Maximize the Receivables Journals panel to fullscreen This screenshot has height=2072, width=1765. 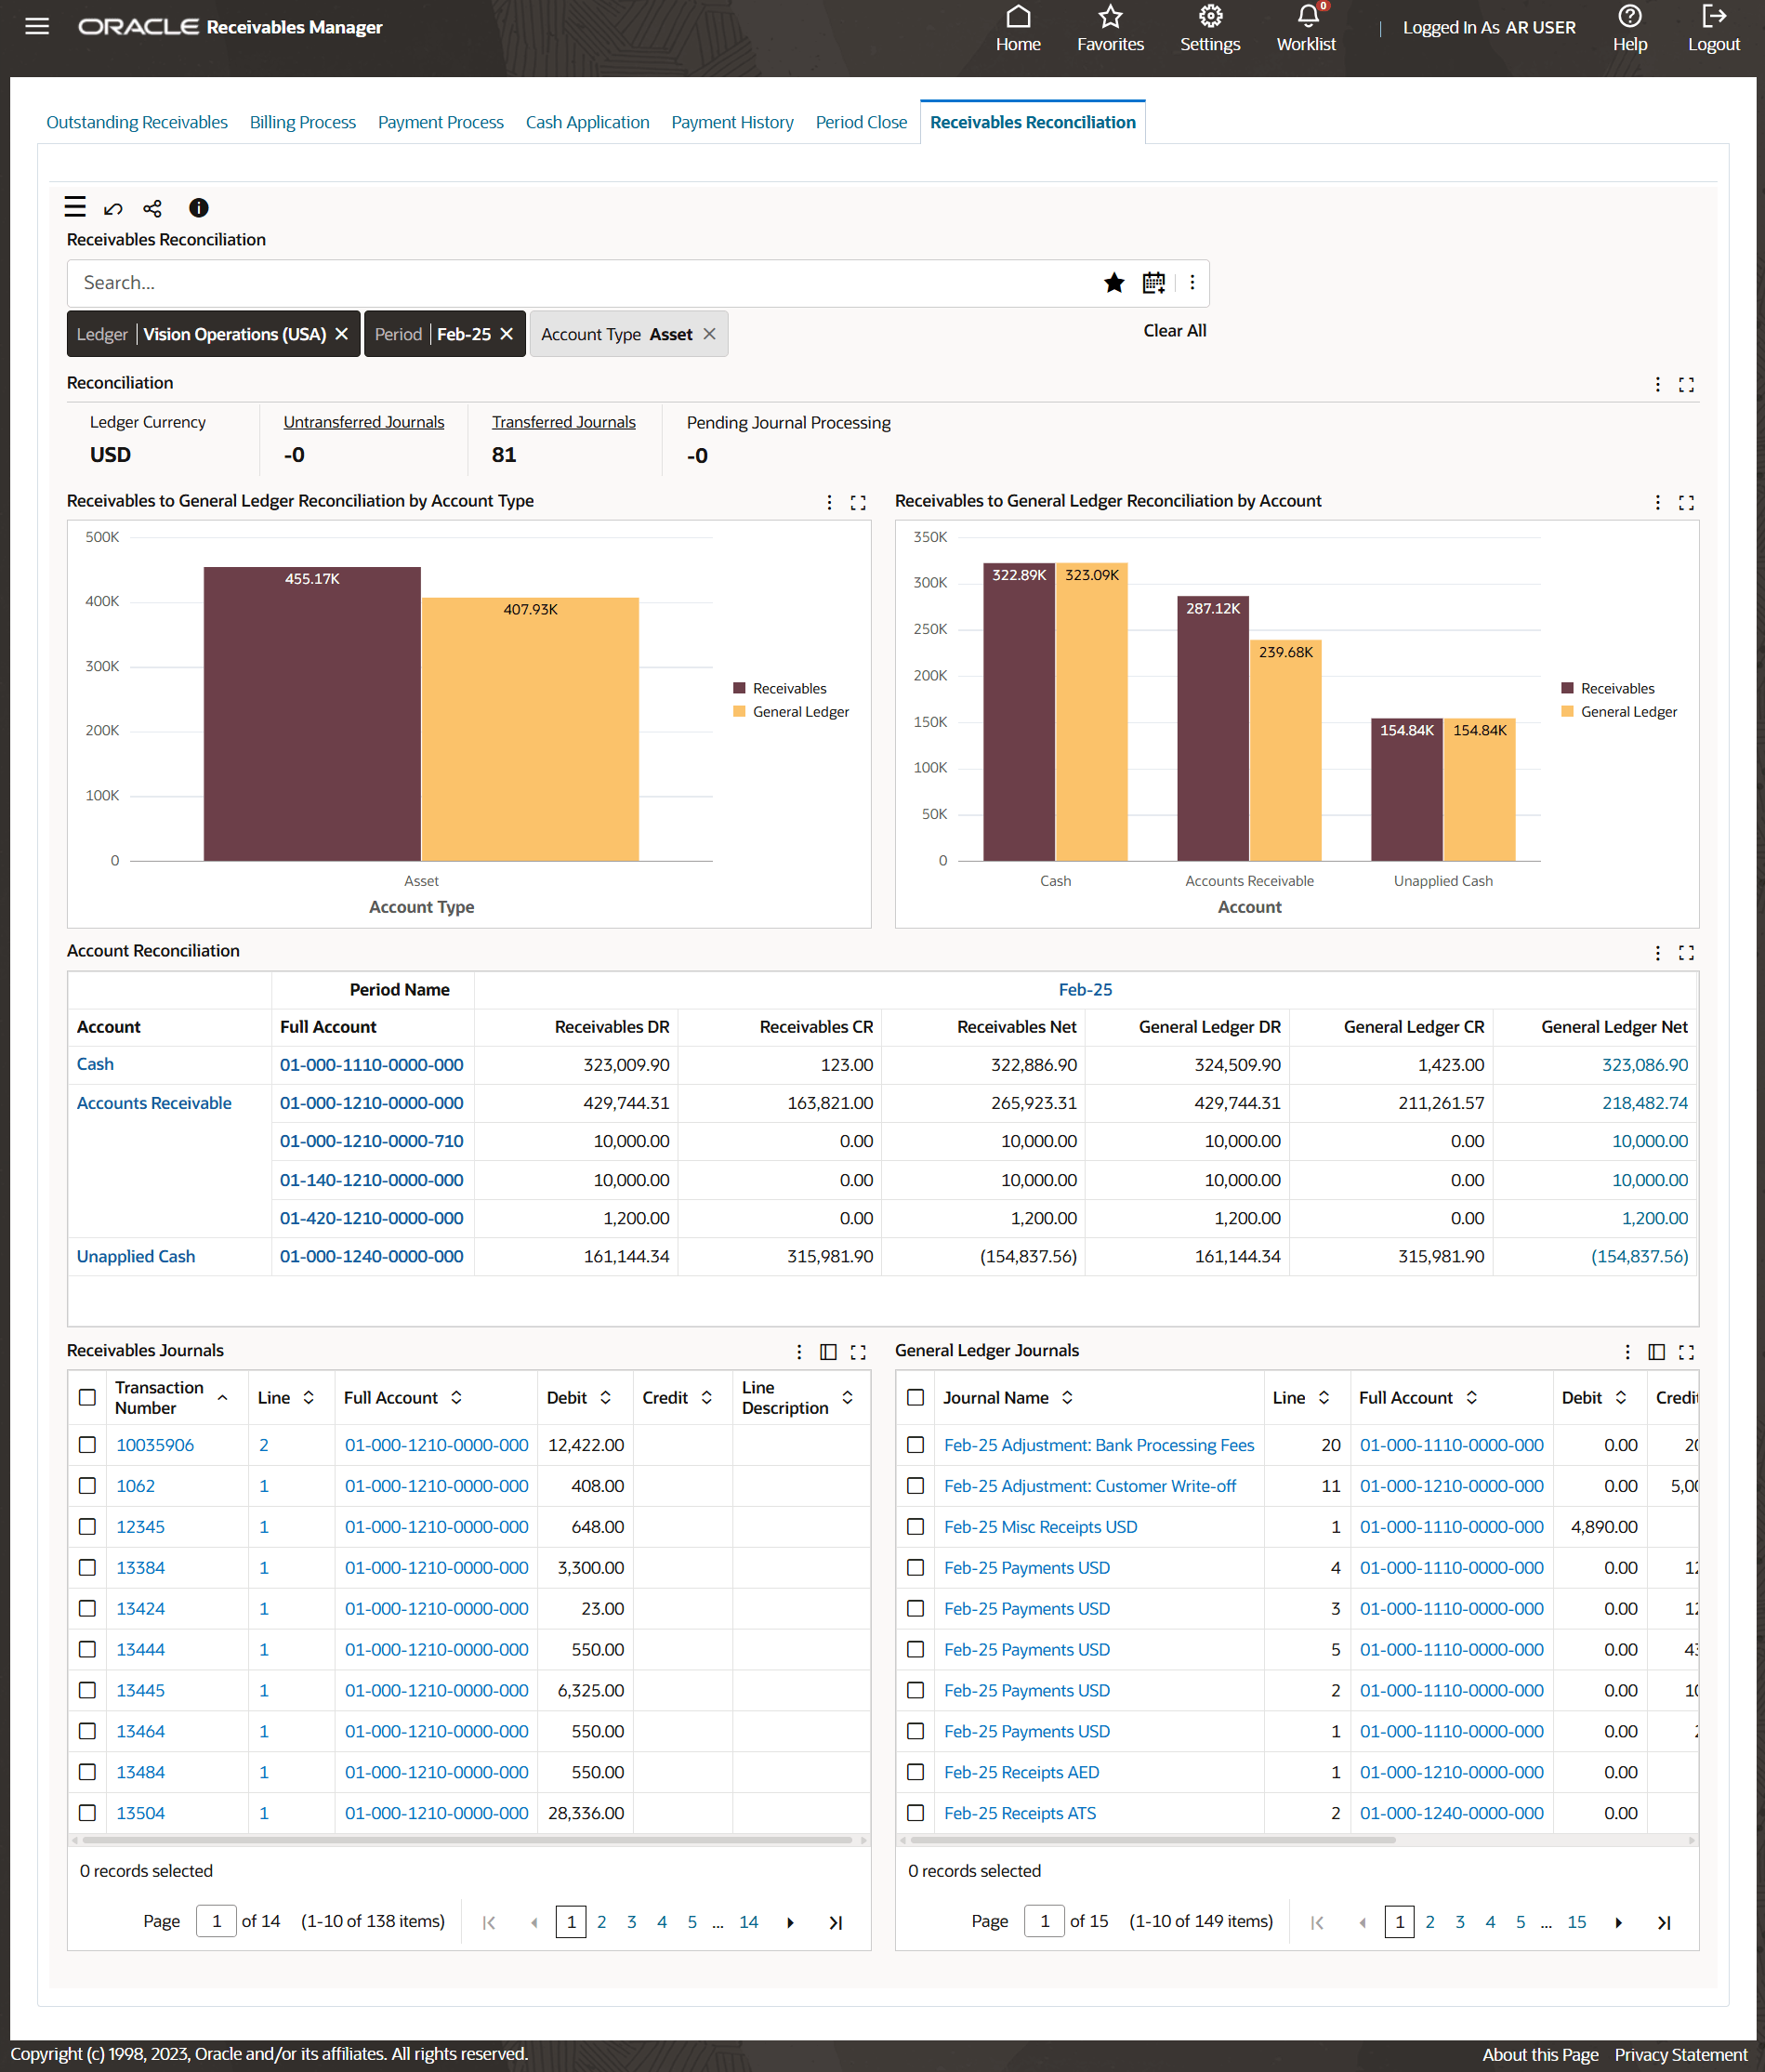point(858,1352)
